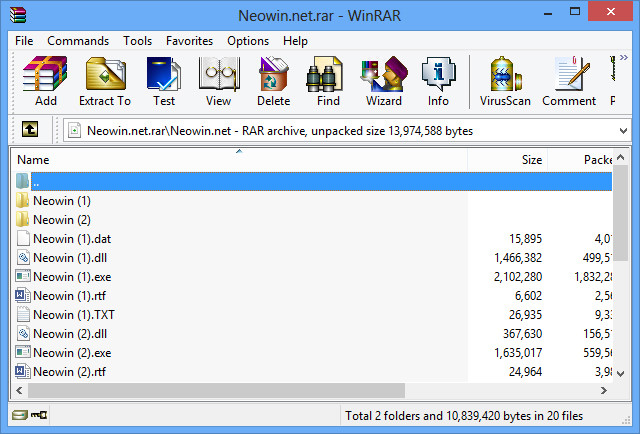640x434 pixels.
Task: Click the Neowin (2).dll file icon
Action: click(x=23, y=334)
